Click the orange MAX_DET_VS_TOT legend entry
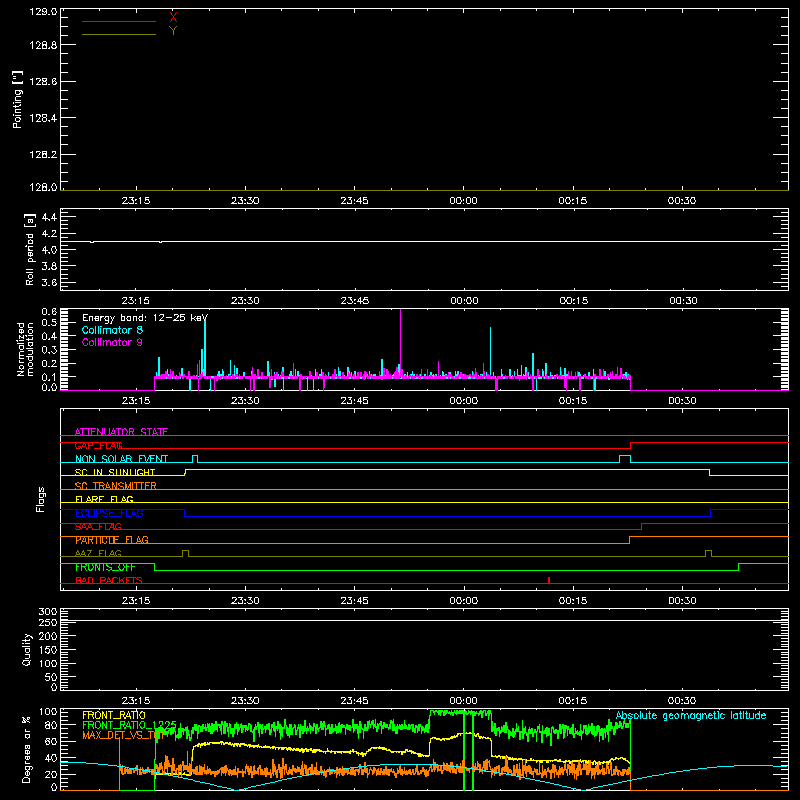 [x=122, y=735]
